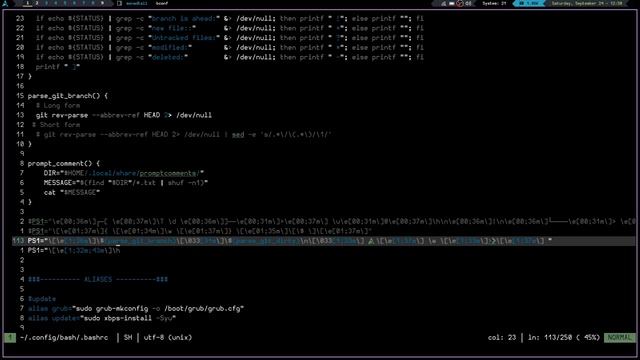Click the red circular tray icon
This screenshot has height=360, width=640.
(x=460, y=3)
